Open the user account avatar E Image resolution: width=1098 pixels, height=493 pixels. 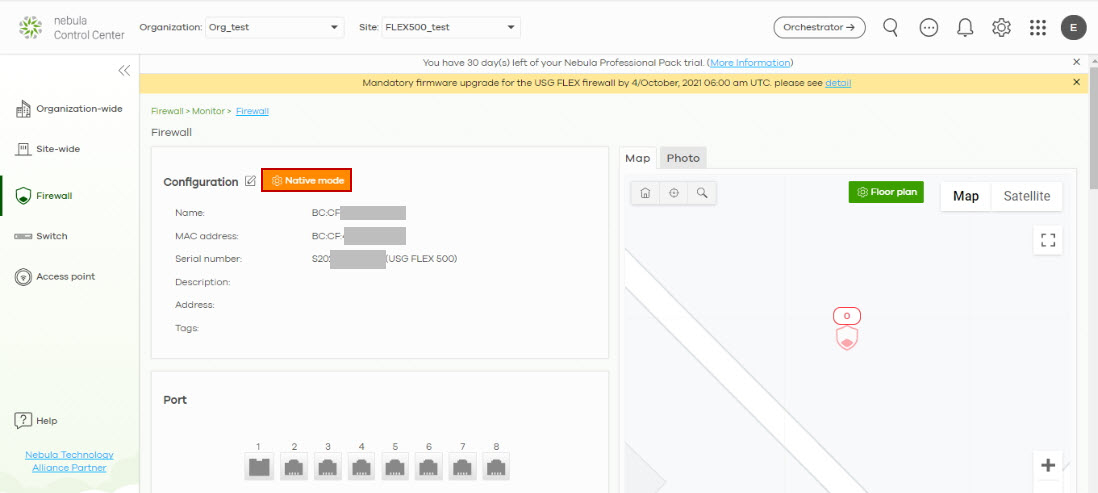pos(1073,28)
